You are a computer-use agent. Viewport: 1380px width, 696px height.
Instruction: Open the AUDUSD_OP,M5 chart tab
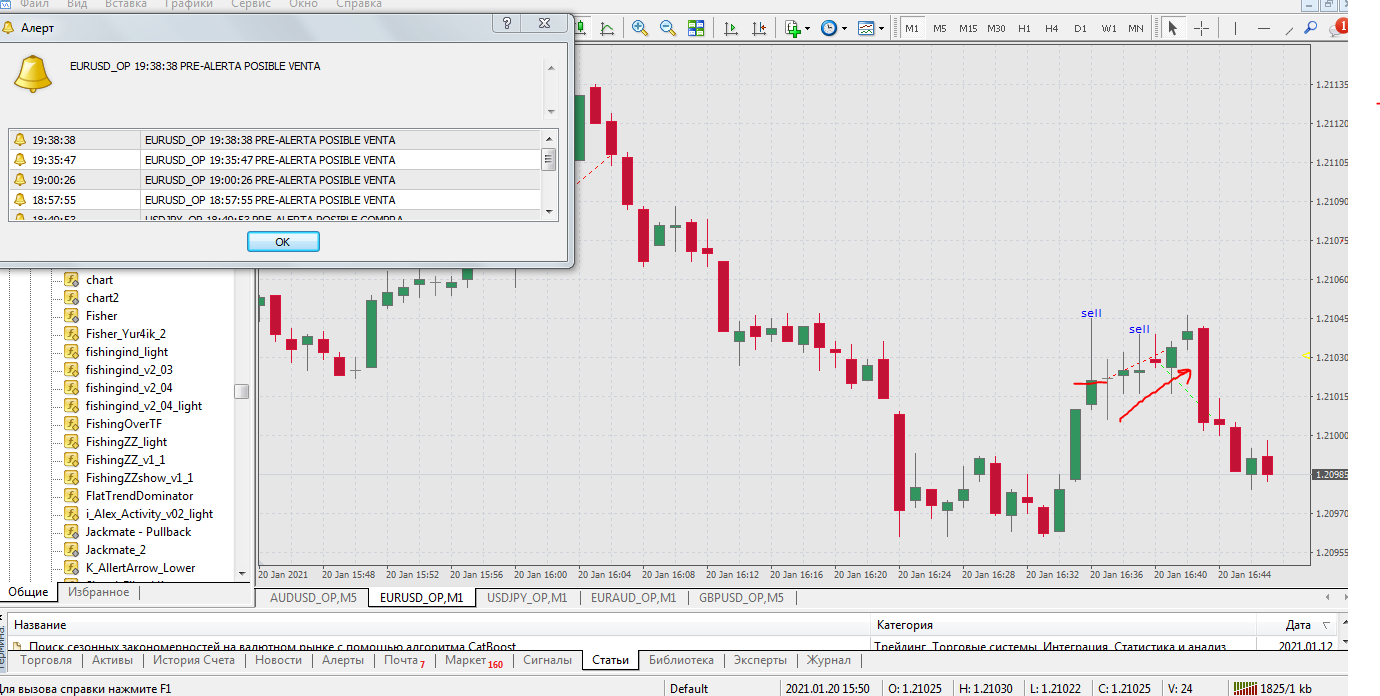tap(313, 598)
